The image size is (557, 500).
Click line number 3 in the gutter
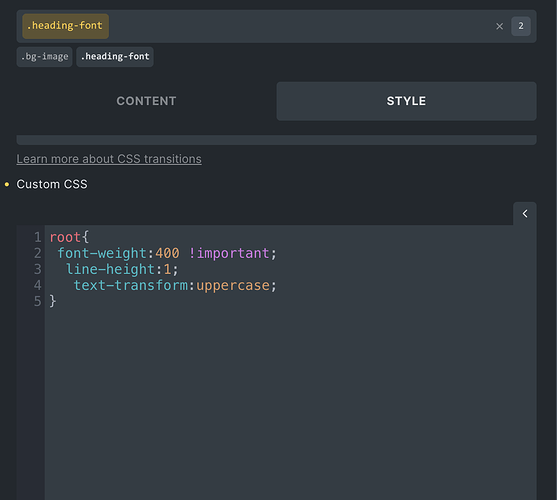(x=37, y=269)
